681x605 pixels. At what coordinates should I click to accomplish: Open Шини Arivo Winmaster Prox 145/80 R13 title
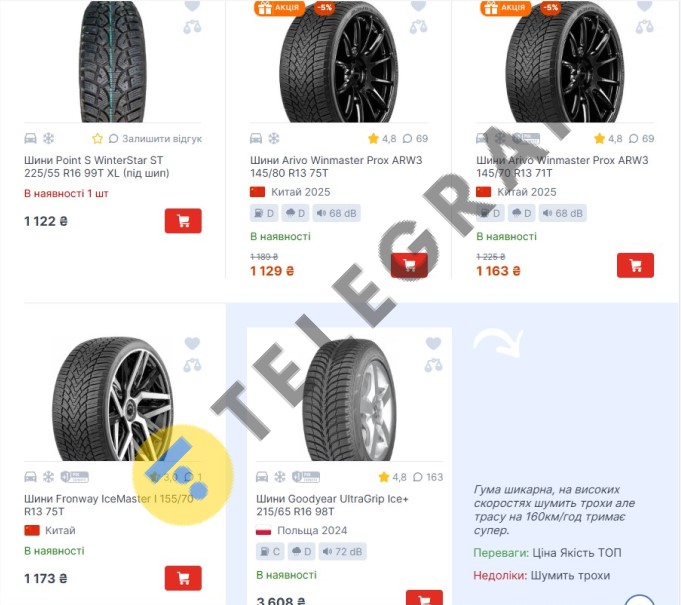[x=336, y=166]
